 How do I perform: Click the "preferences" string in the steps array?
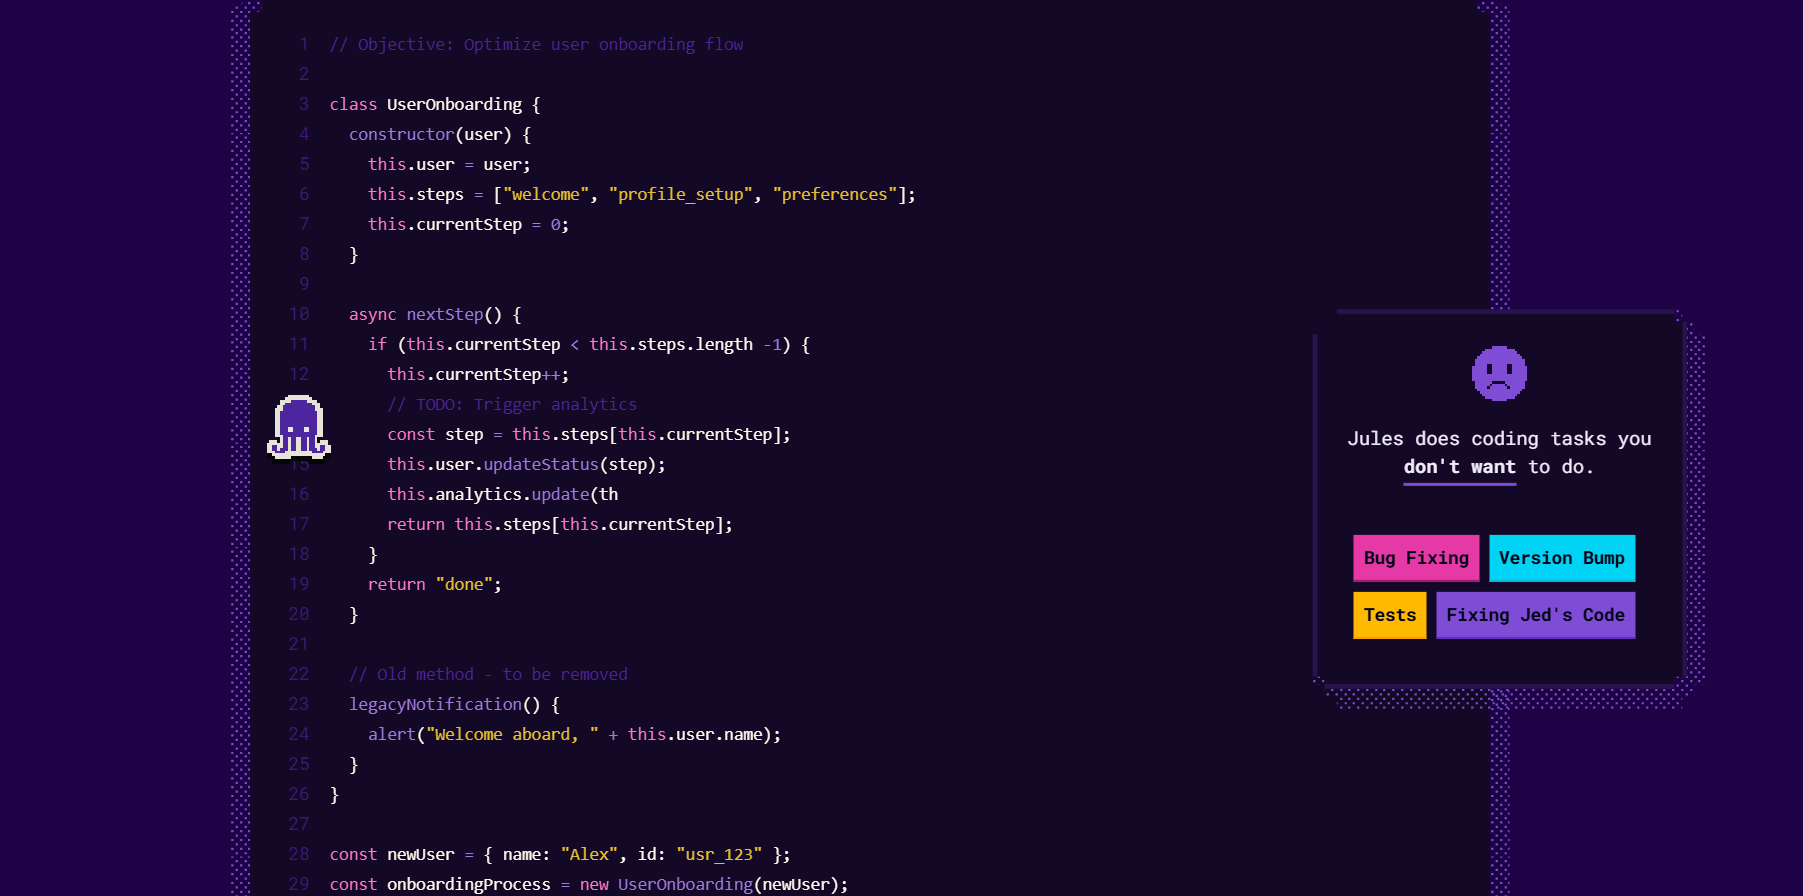click(834, 194)
